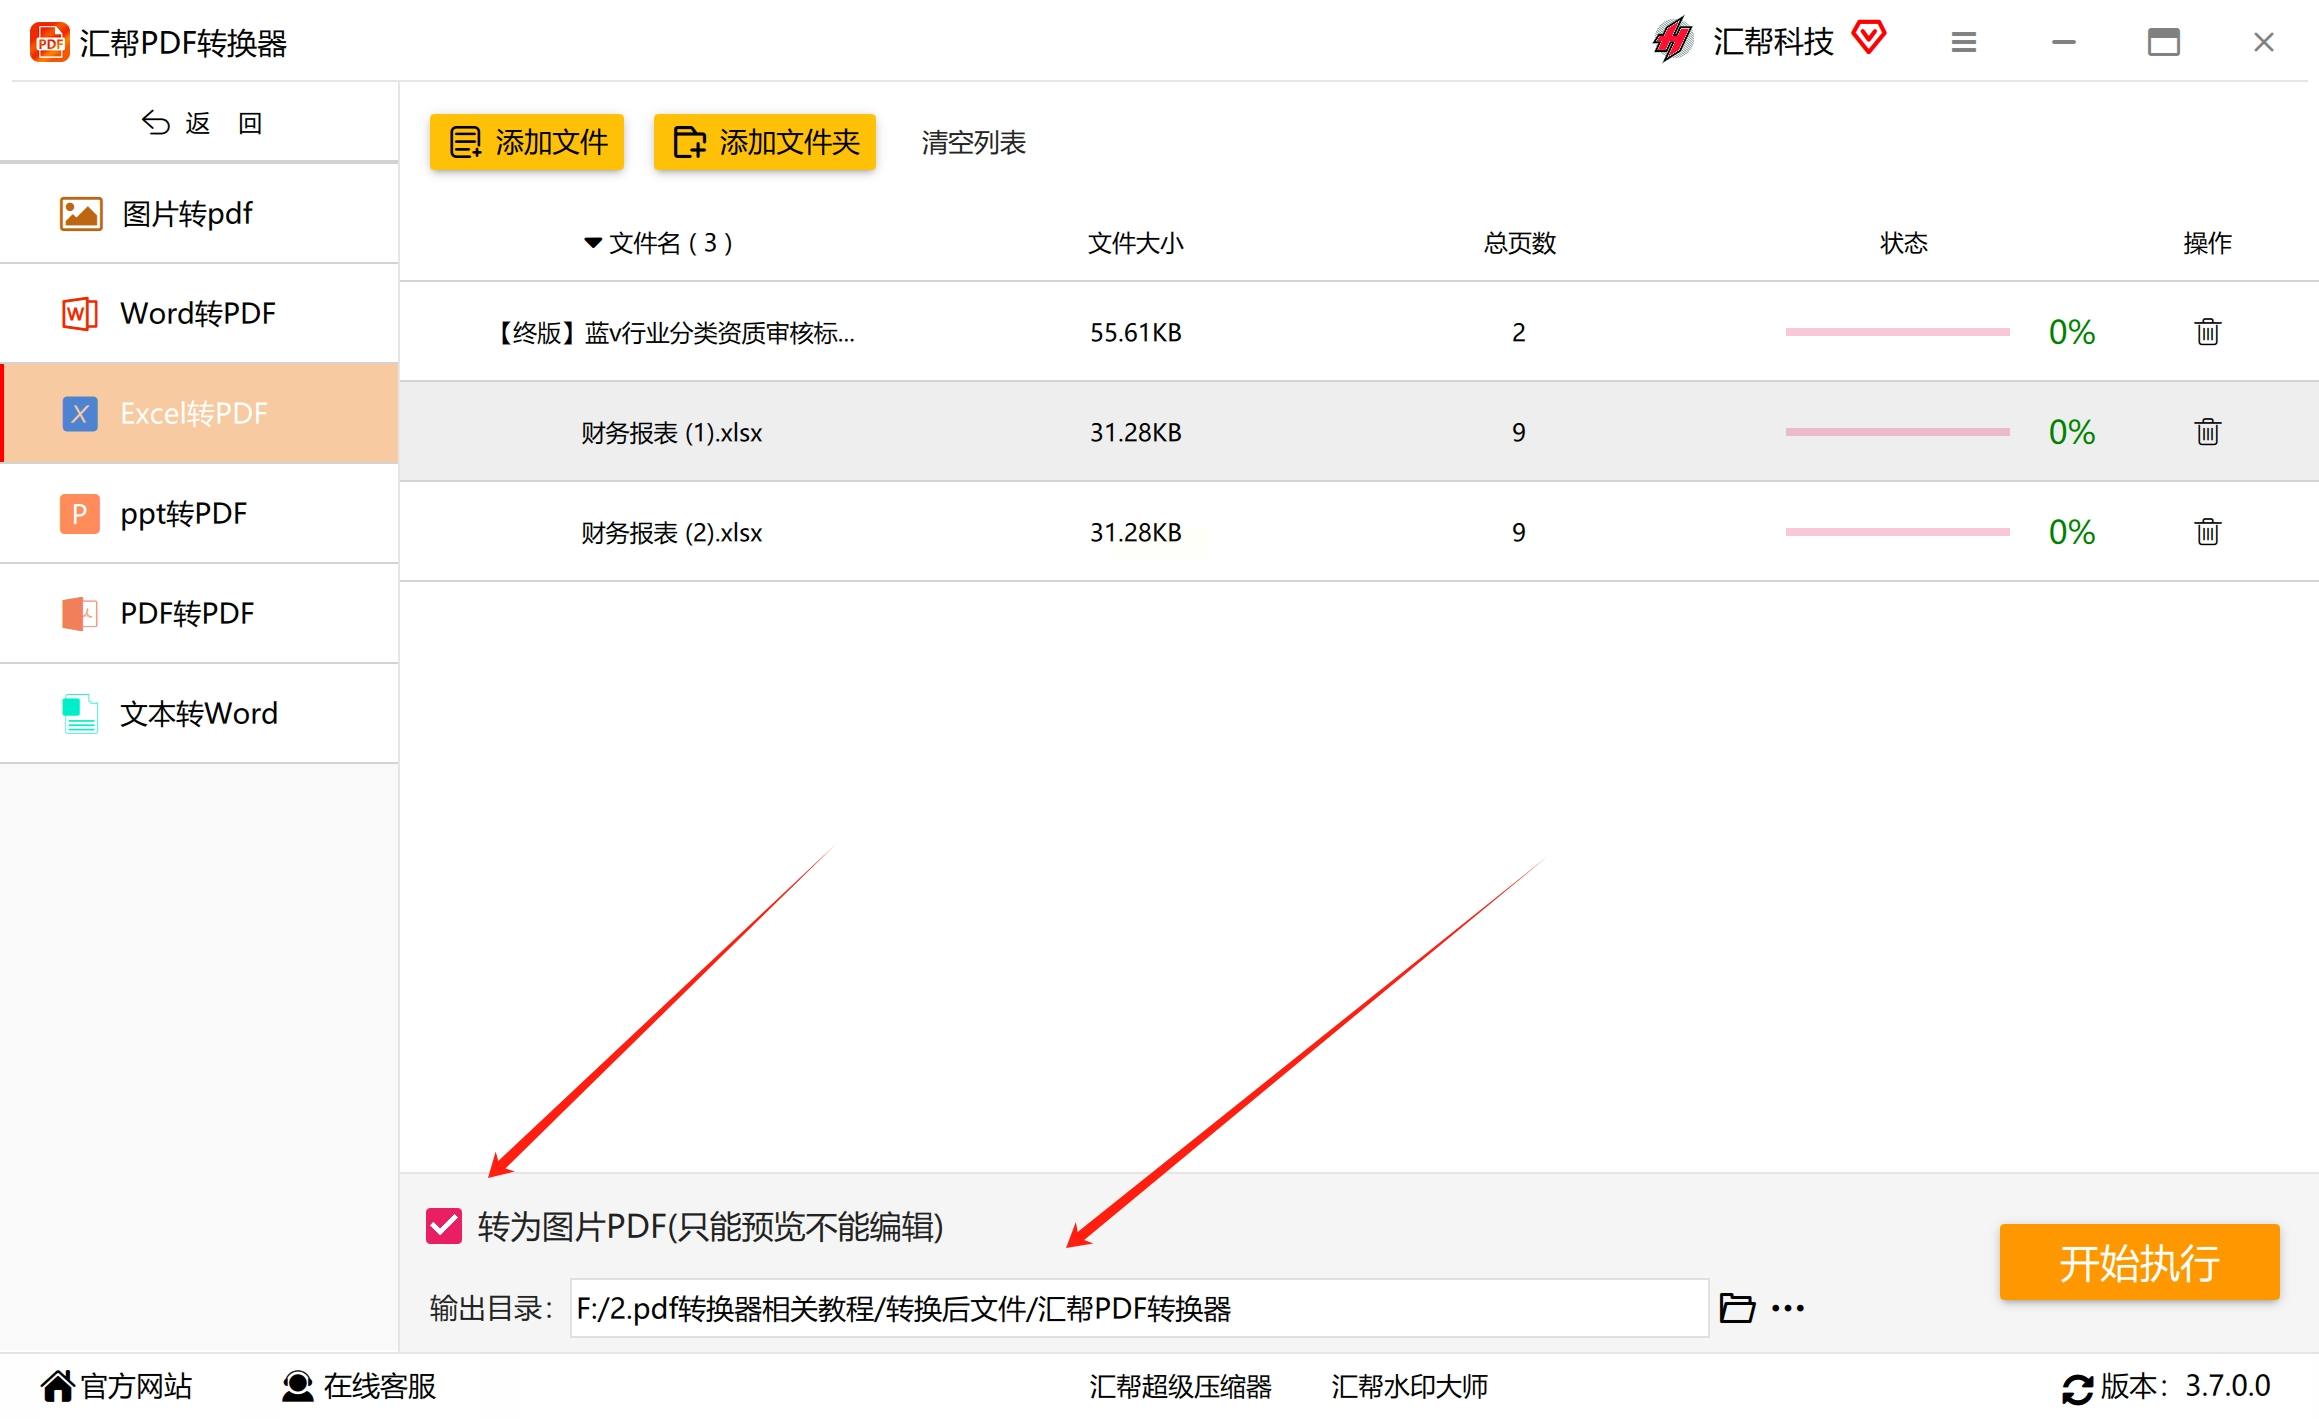Click progress bar of 财务报表 (1).xlsx
Screen dimensions: 2319x1419
click(1897, 432)
